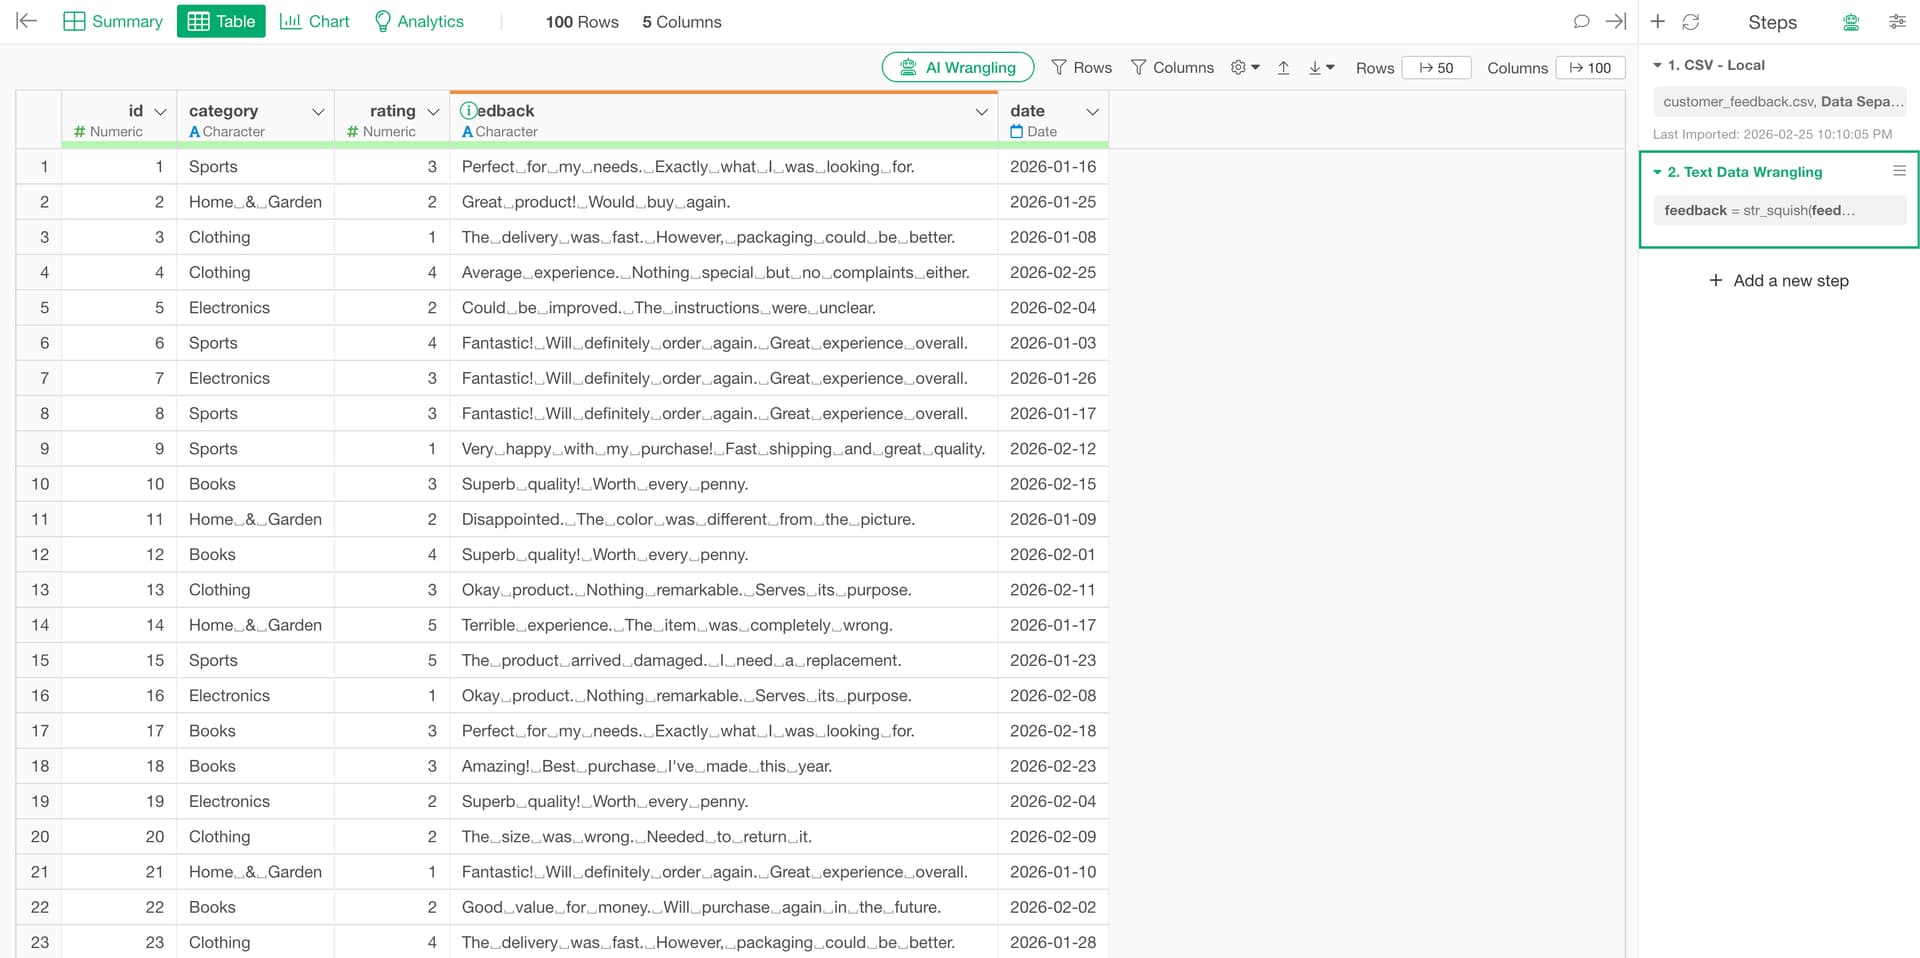Open the sliders settings icon in Steps
Screen dimensions: 1920x958
point(1897,21)
